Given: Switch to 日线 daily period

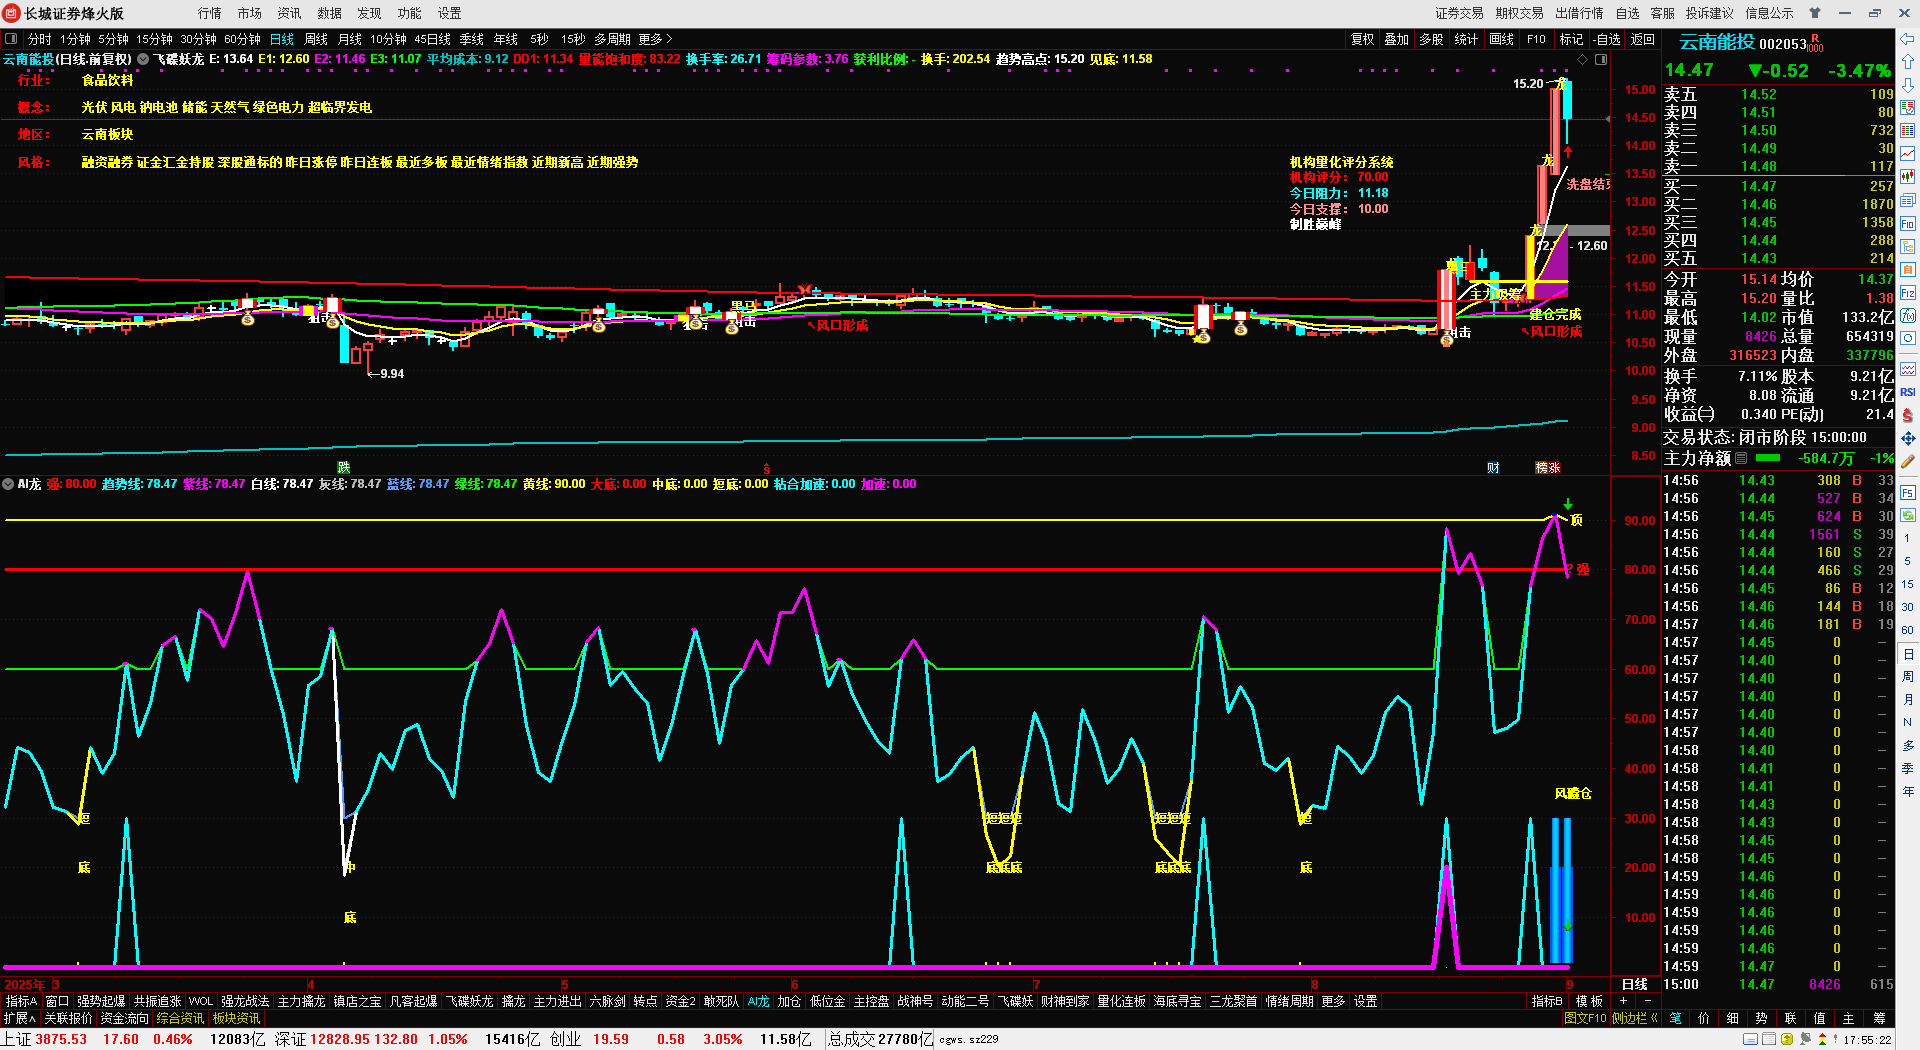Looking at the screenshot, I should point(282,39).
